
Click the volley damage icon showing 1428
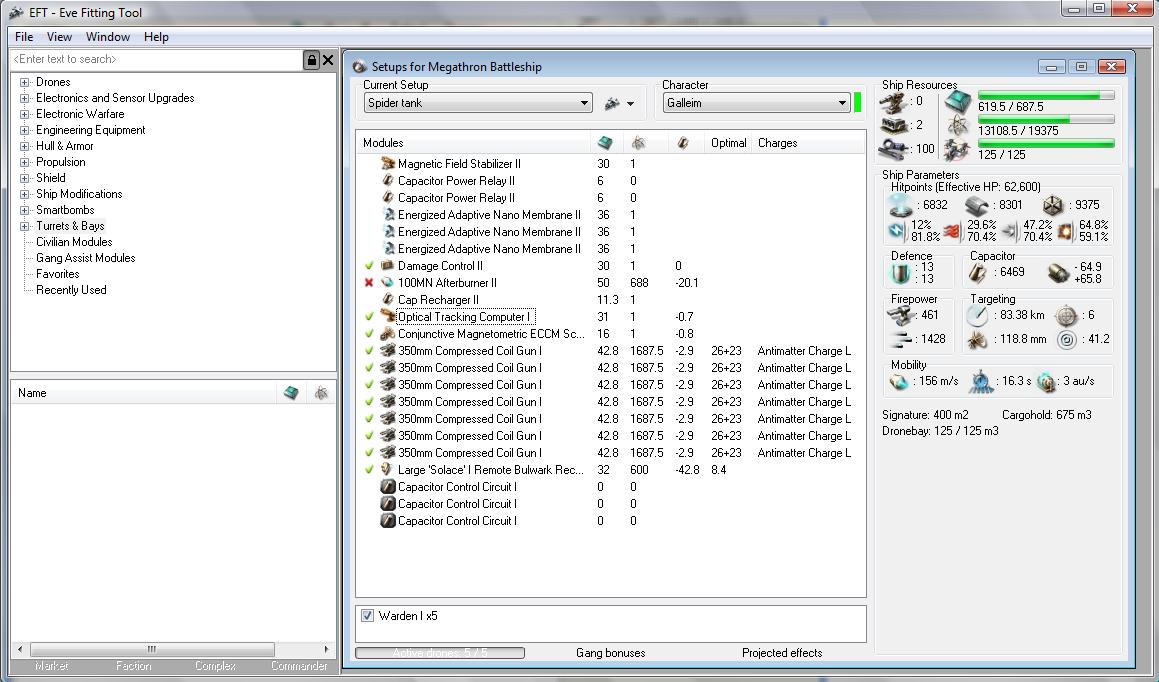[x=902, y=339]
